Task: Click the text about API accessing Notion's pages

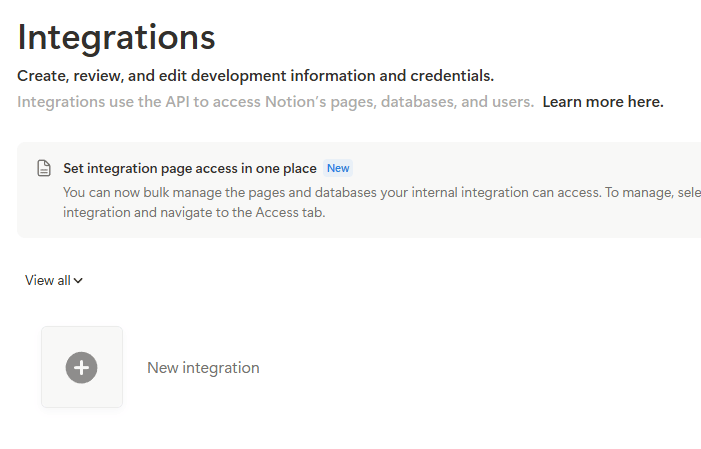Action: [275, 102]
